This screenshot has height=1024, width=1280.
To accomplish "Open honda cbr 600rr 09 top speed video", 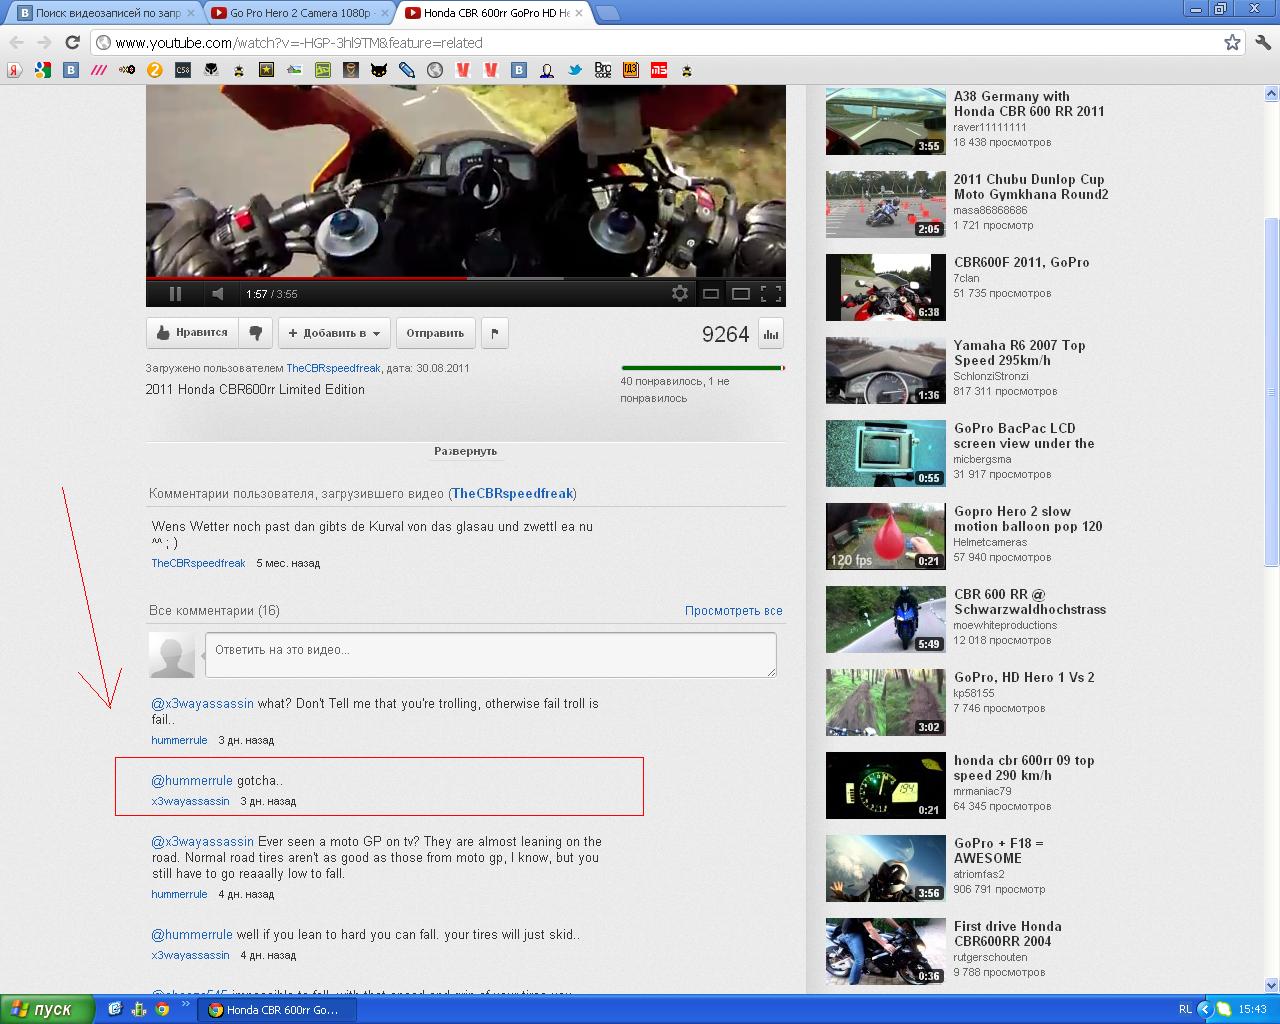I will click(1024, 768).
